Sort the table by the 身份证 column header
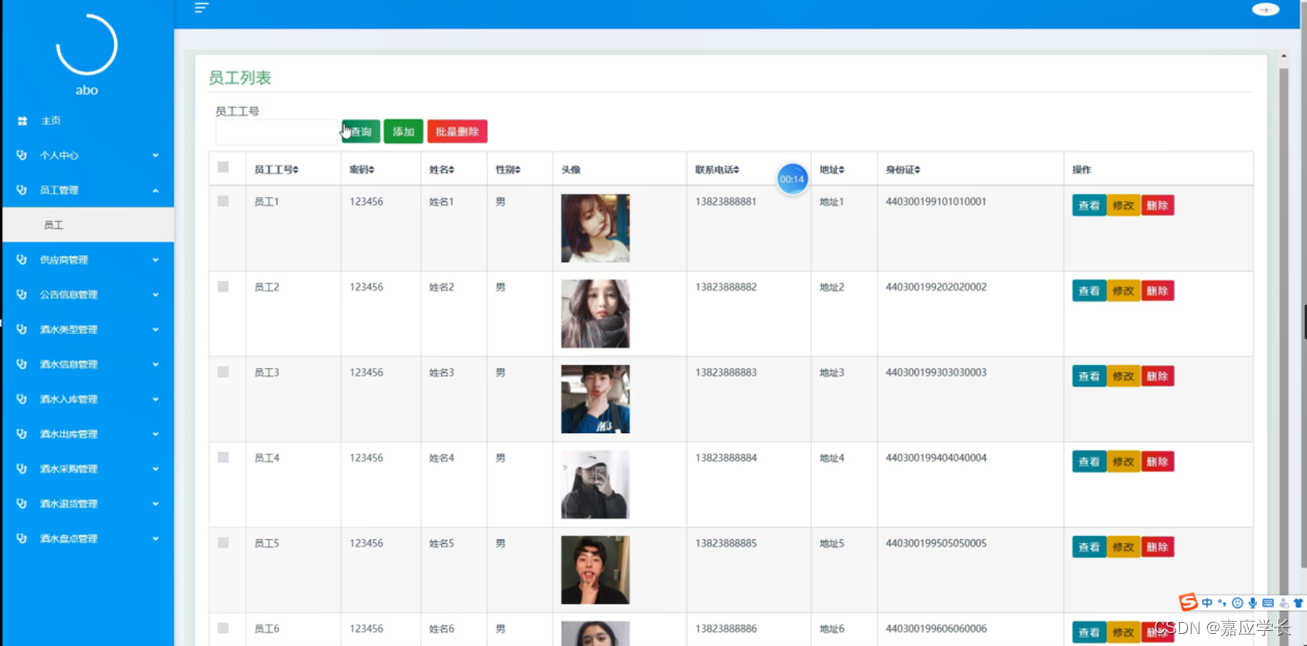This screenshot has height=646, width=1307. pyautogui.click(x=903, y=170)
